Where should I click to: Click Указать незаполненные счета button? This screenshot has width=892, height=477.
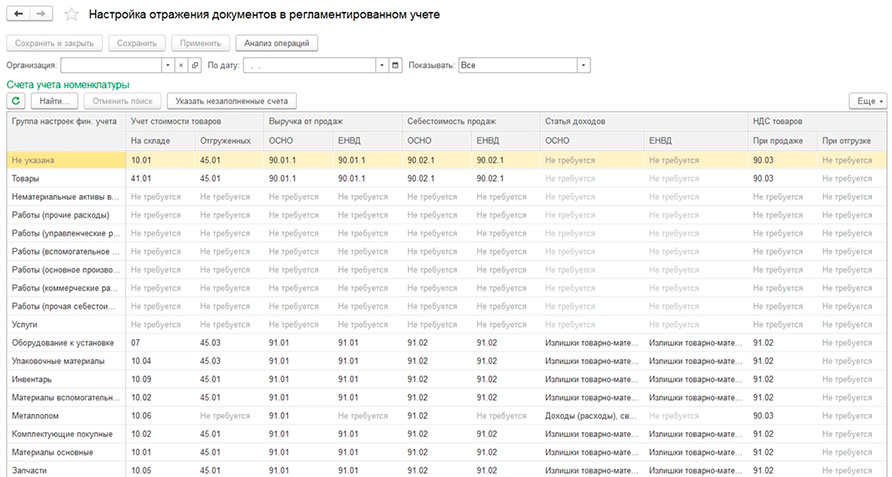pos(232,101)
